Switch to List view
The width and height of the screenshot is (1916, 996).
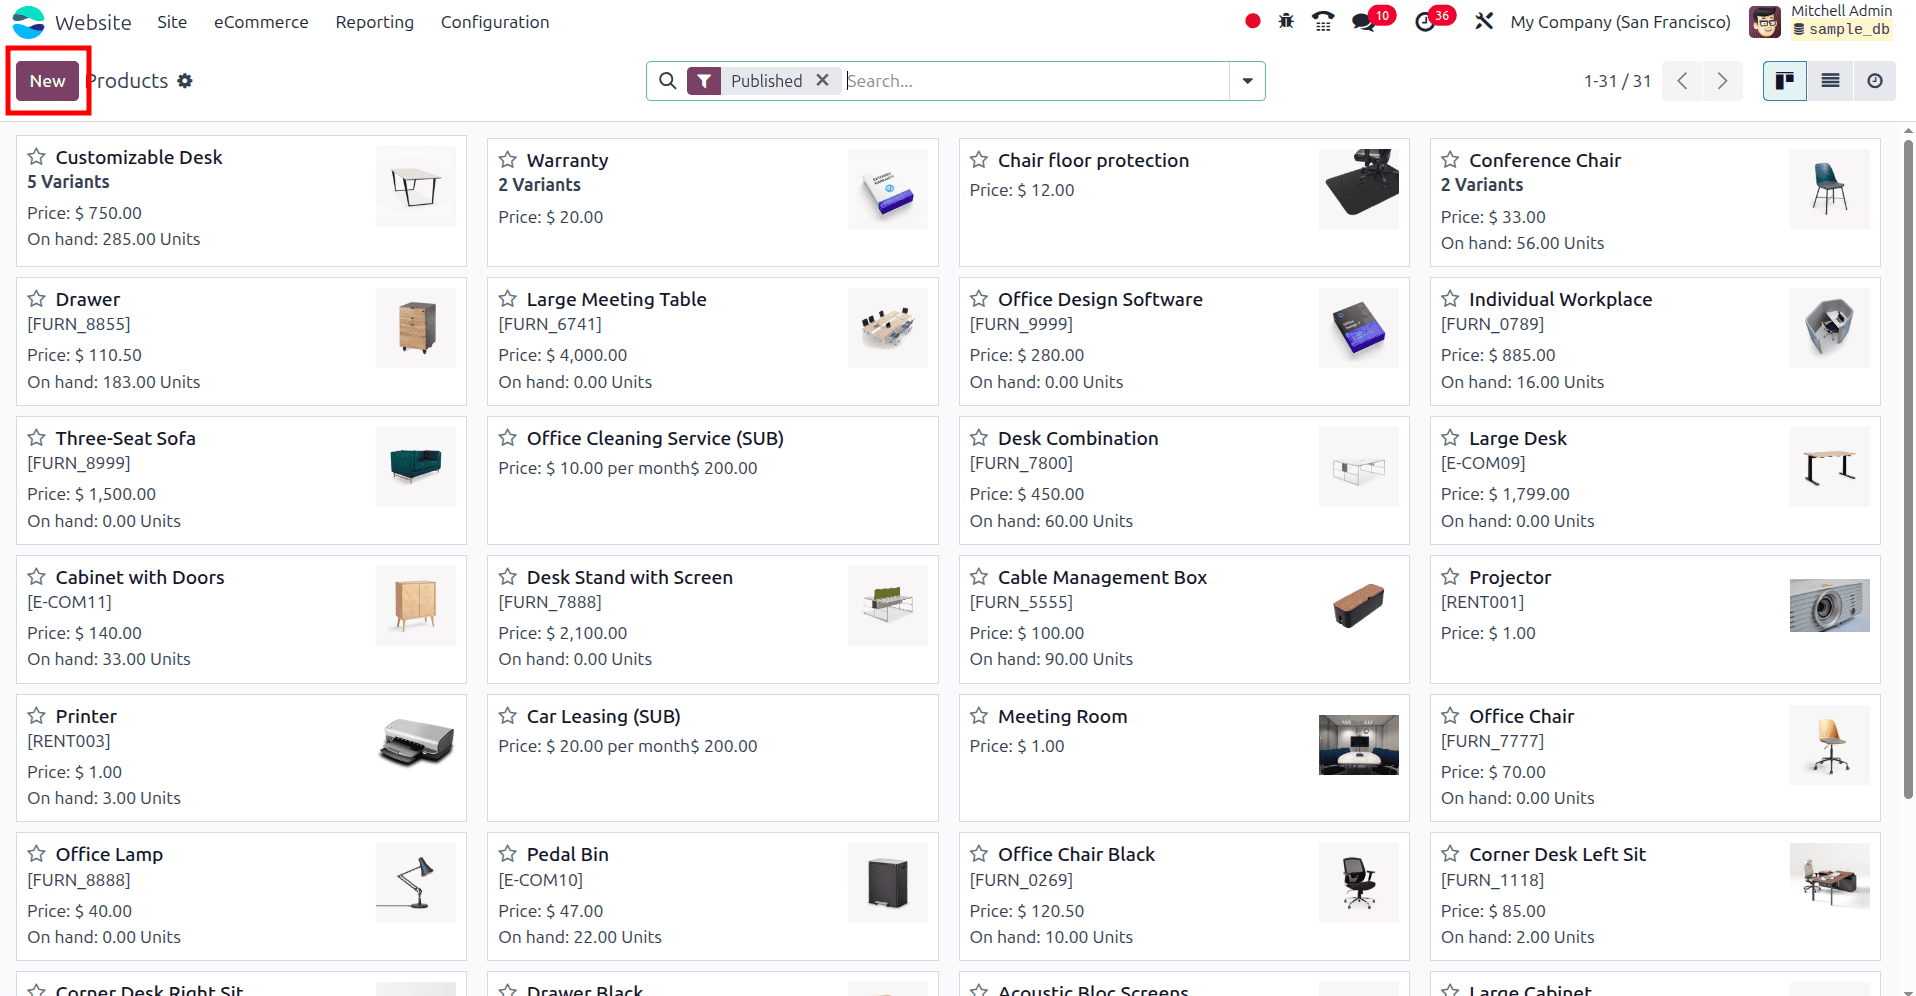[x=1830, y=81]
